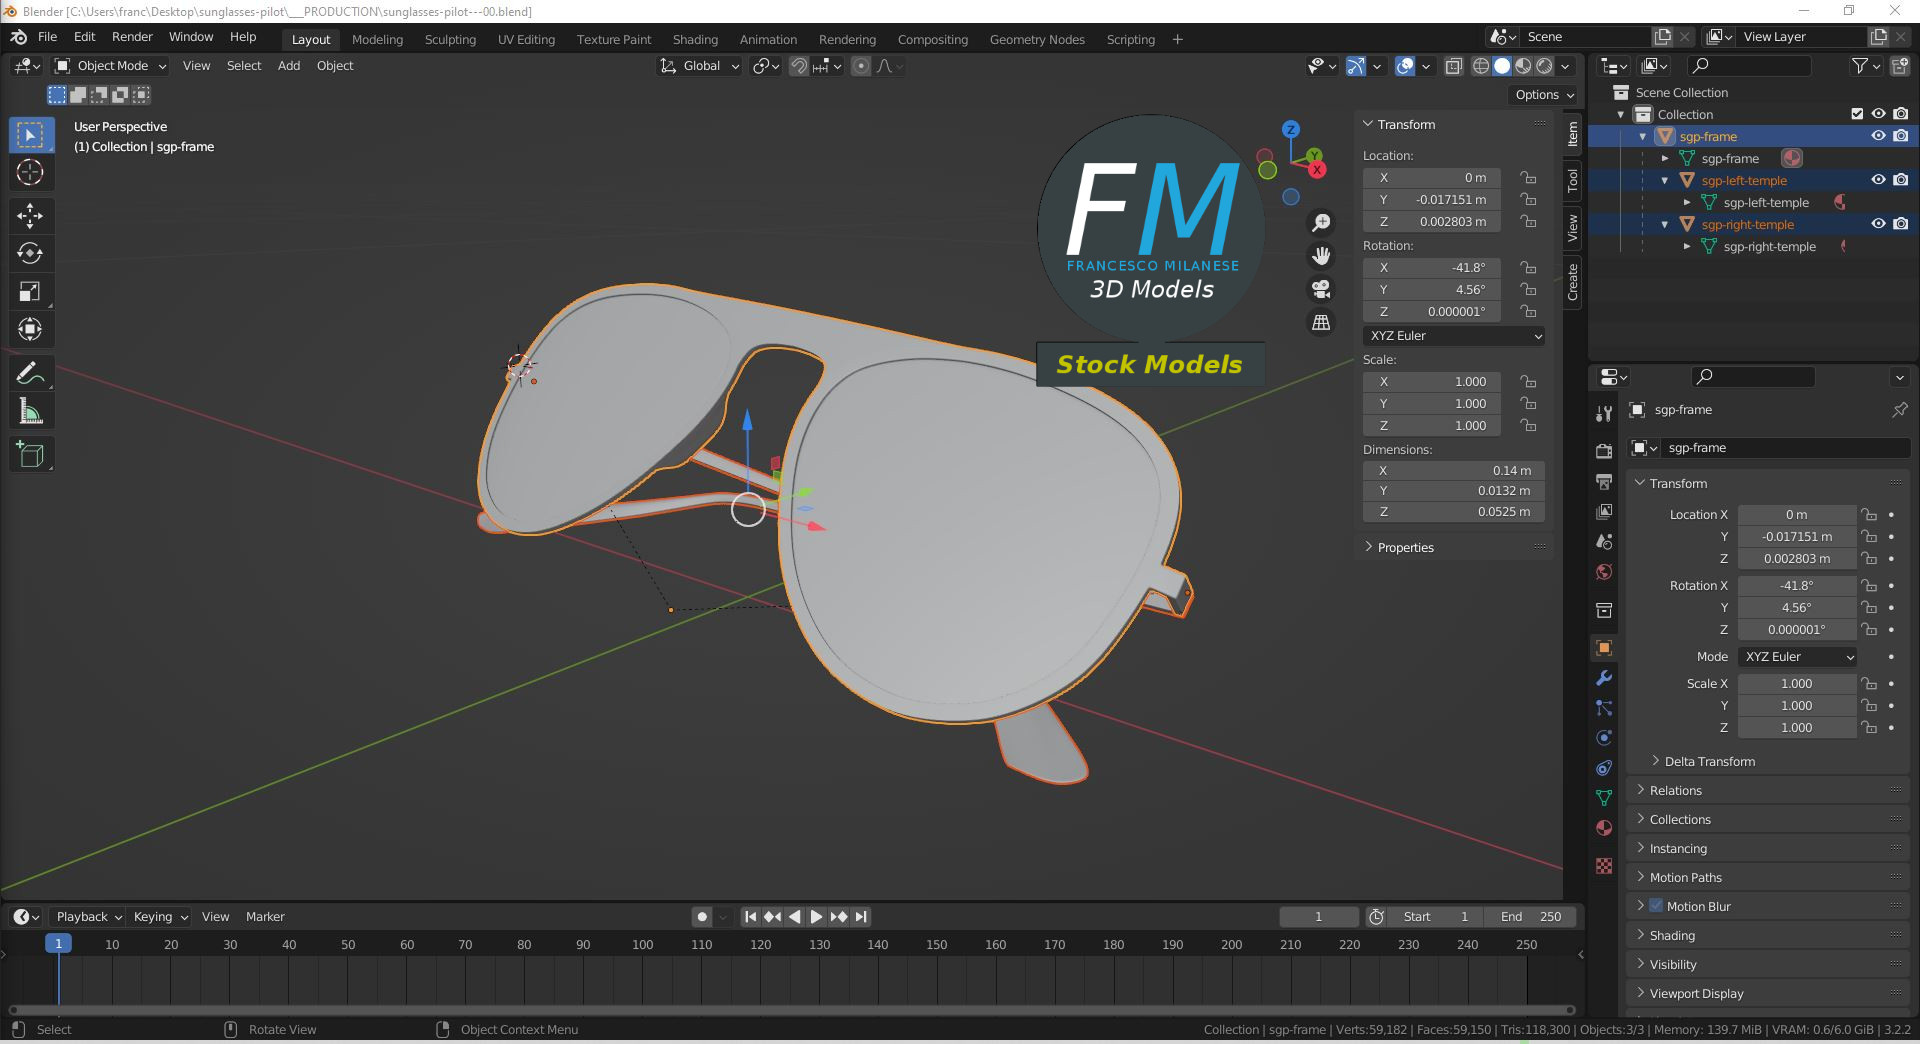This screenshot has height=1044, width=1920.
Task: Switch to the Modeling workspace tab
Action: pyautogui.click(x=377, y=40)
